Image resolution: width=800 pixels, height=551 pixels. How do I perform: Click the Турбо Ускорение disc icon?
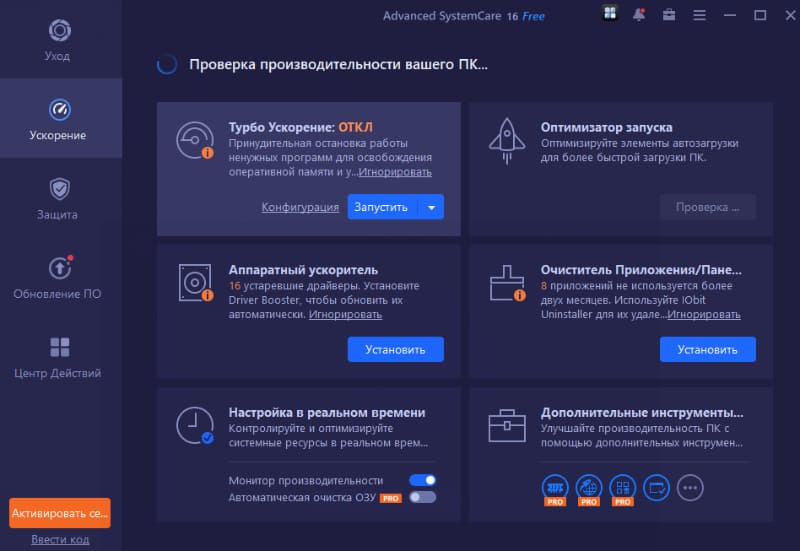[194, 140]
